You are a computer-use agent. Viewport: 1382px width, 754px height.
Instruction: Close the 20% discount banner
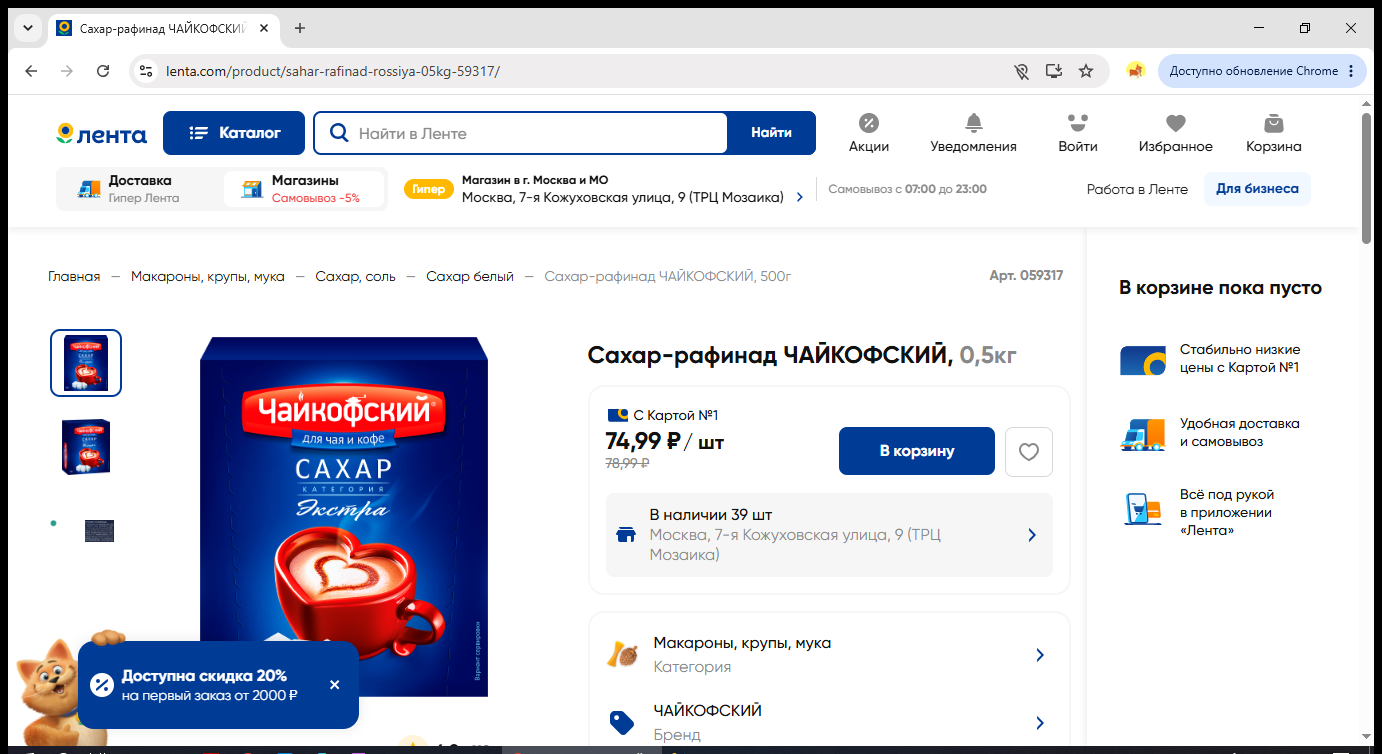[335, 685]
